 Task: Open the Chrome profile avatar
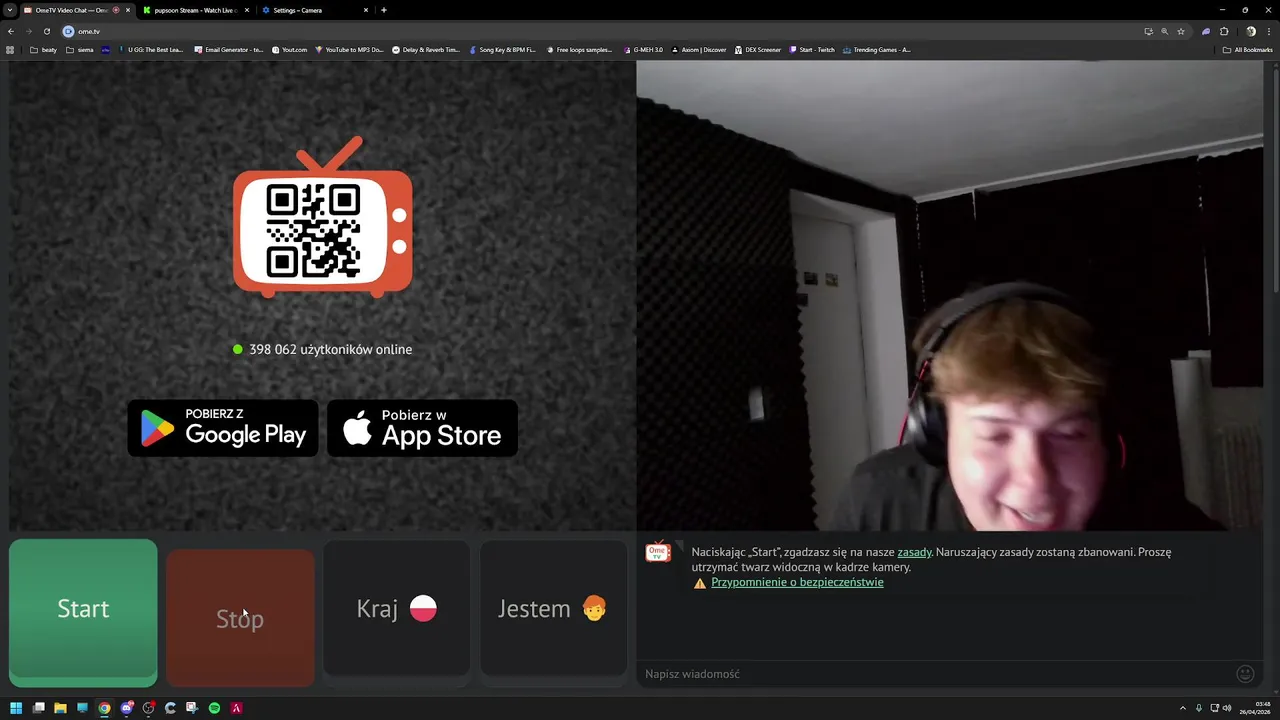click(x=1250, y=31)
